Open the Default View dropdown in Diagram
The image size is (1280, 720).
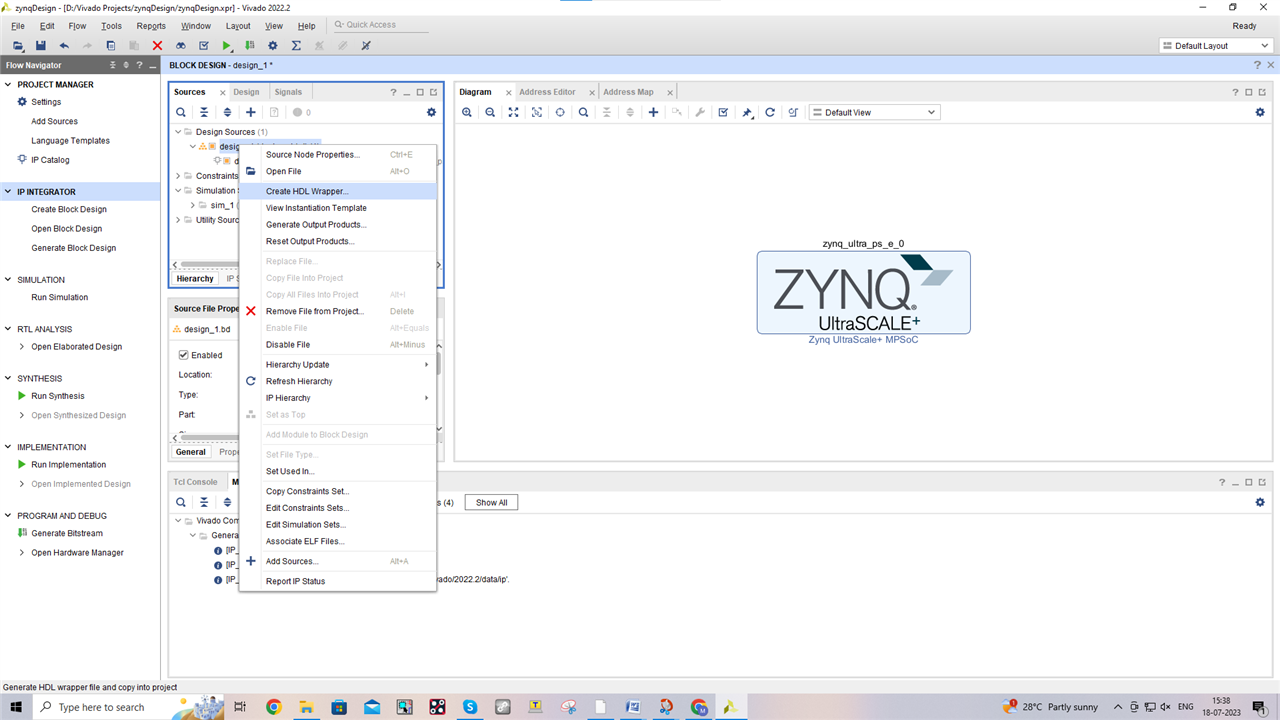pyautogui.click(x=874, y=112)
